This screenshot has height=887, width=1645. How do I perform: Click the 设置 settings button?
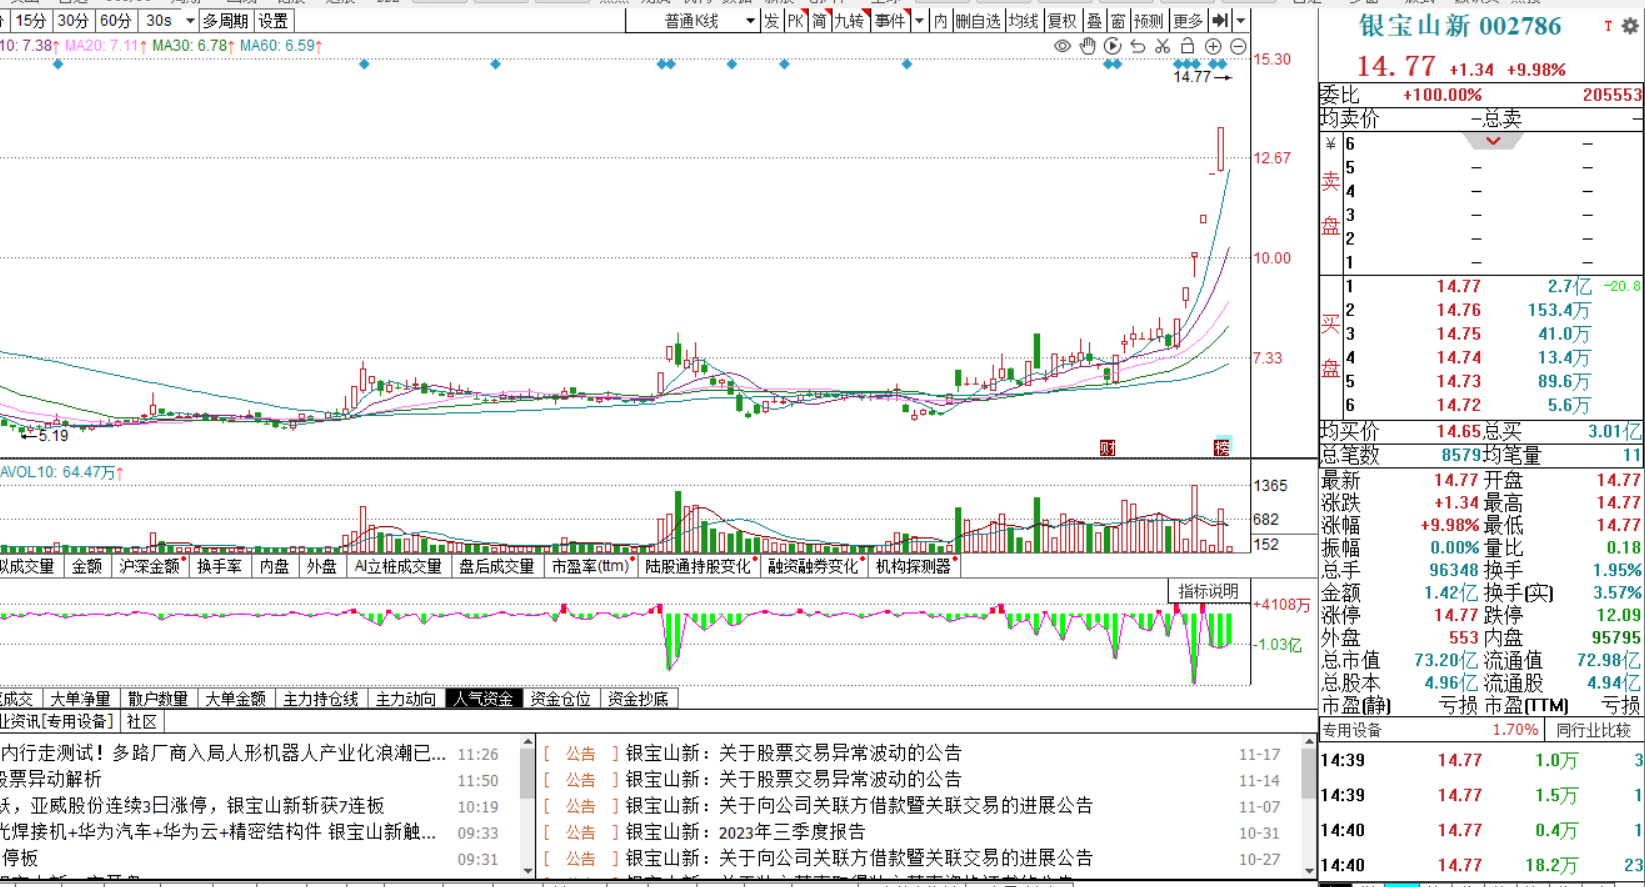[272, 20]
